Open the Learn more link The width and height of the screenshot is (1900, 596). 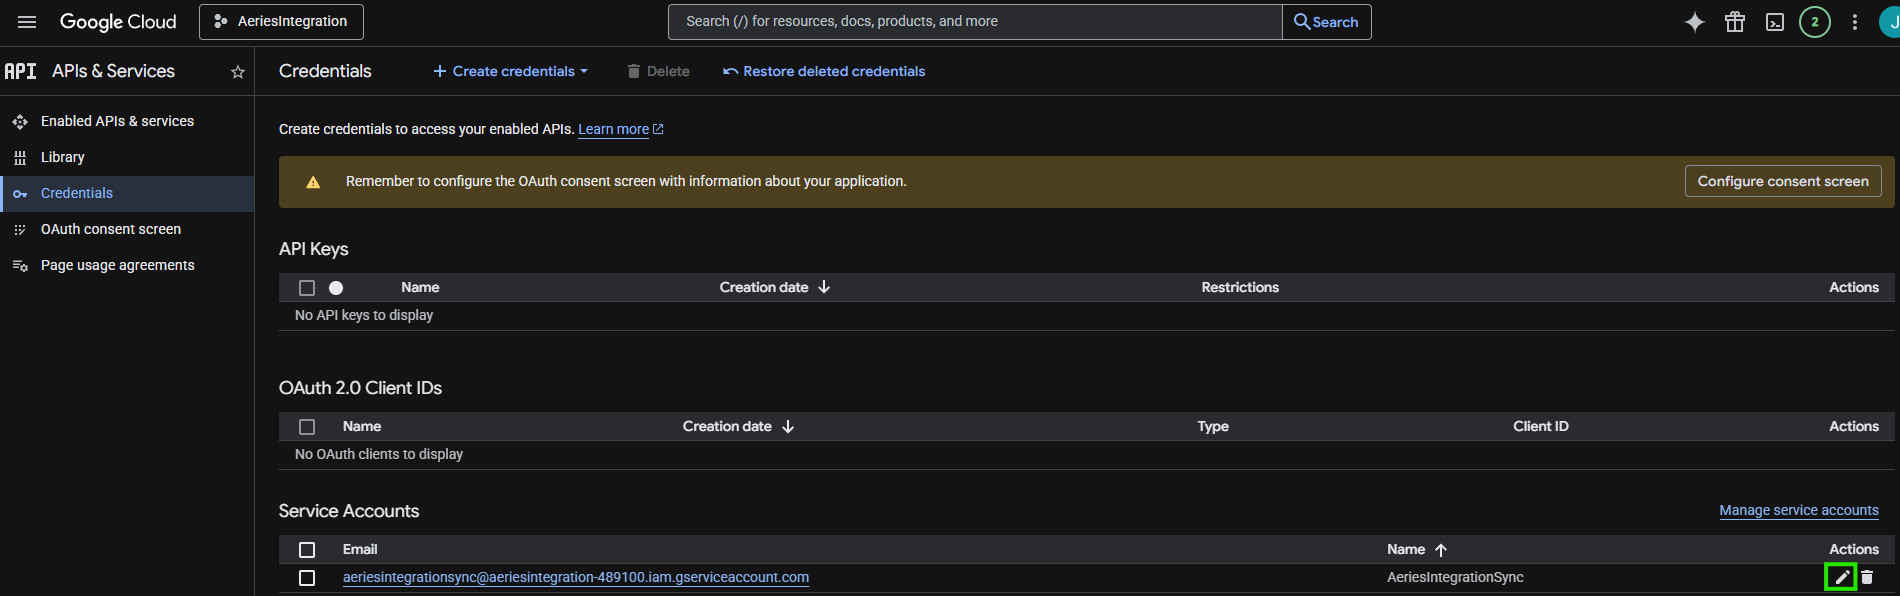620,129
